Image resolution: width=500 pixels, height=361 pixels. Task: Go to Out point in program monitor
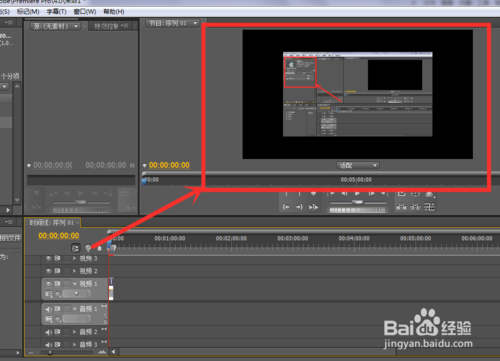tap(299, 207)
